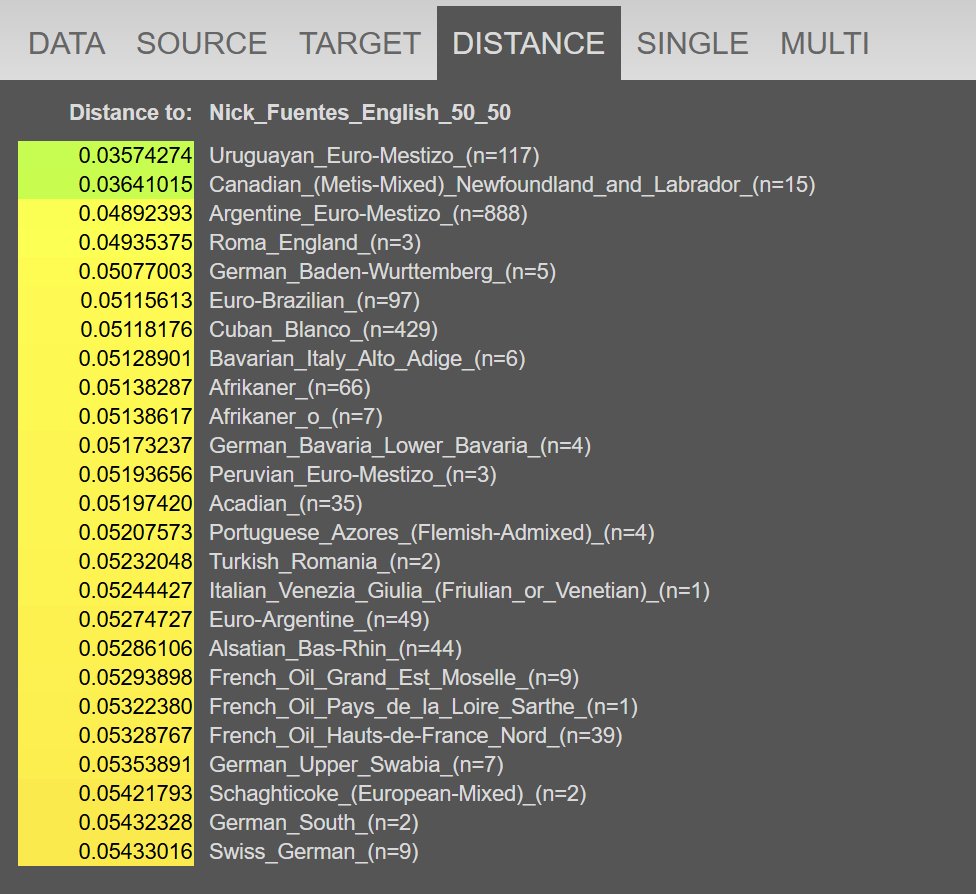
Task: Select the Canadian Metis-Mixed Newfoundland and Labrador row
Action: [x=512, y=185]
